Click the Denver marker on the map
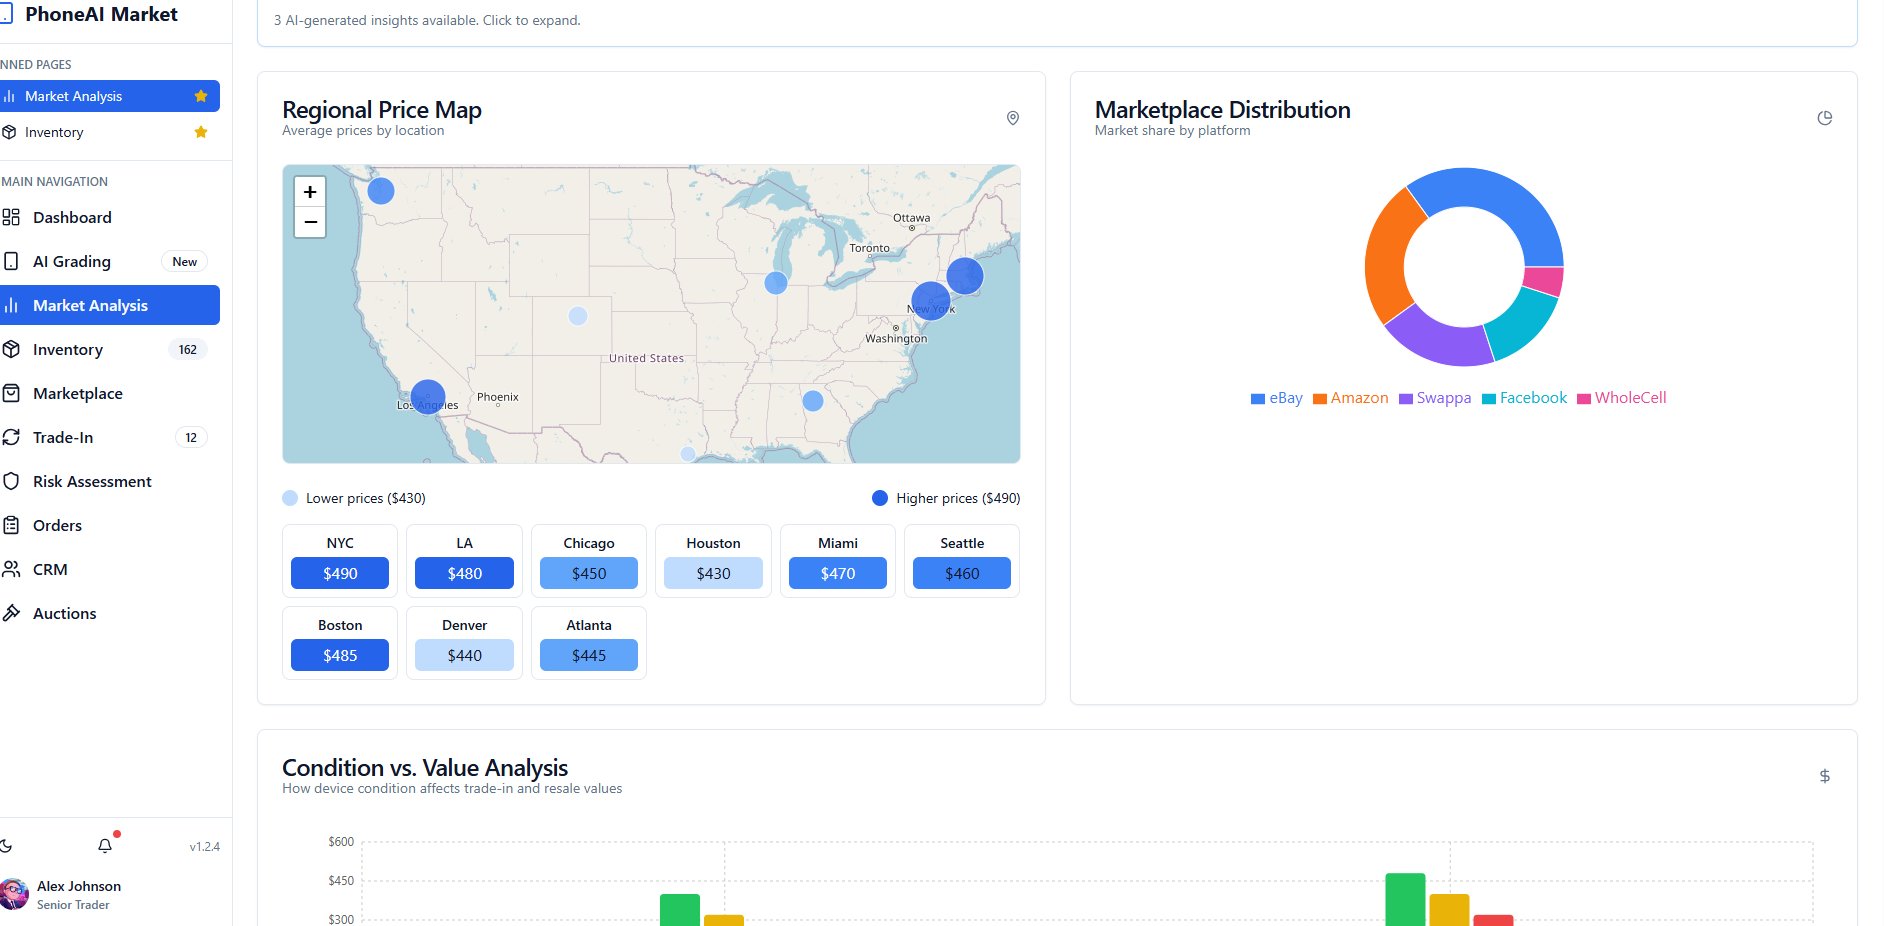This screenshot has height=926, width=1884. click(578, 316)
